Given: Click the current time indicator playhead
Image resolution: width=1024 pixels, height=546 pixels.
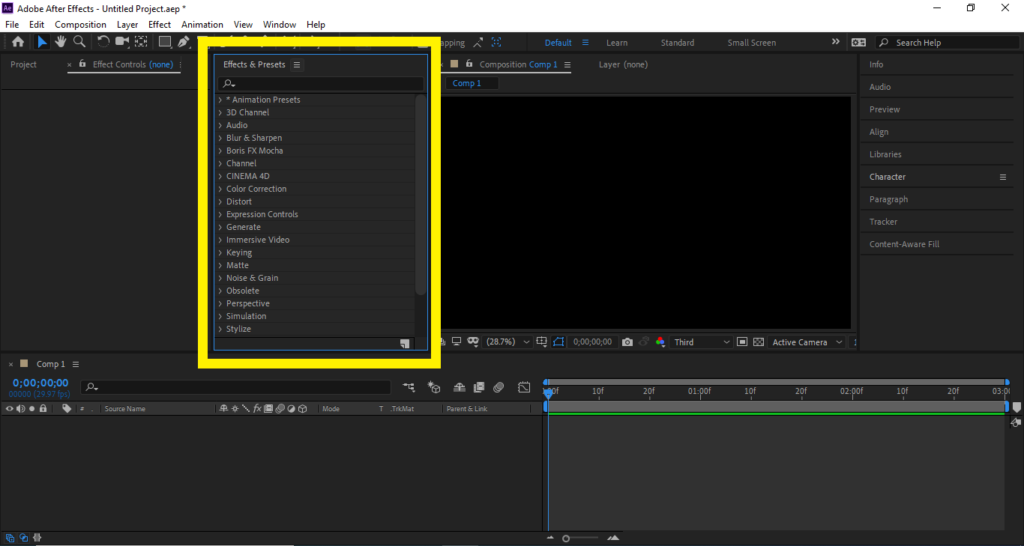Looking at the screenshot, I should pyautogui.click(x=549, y=392).
